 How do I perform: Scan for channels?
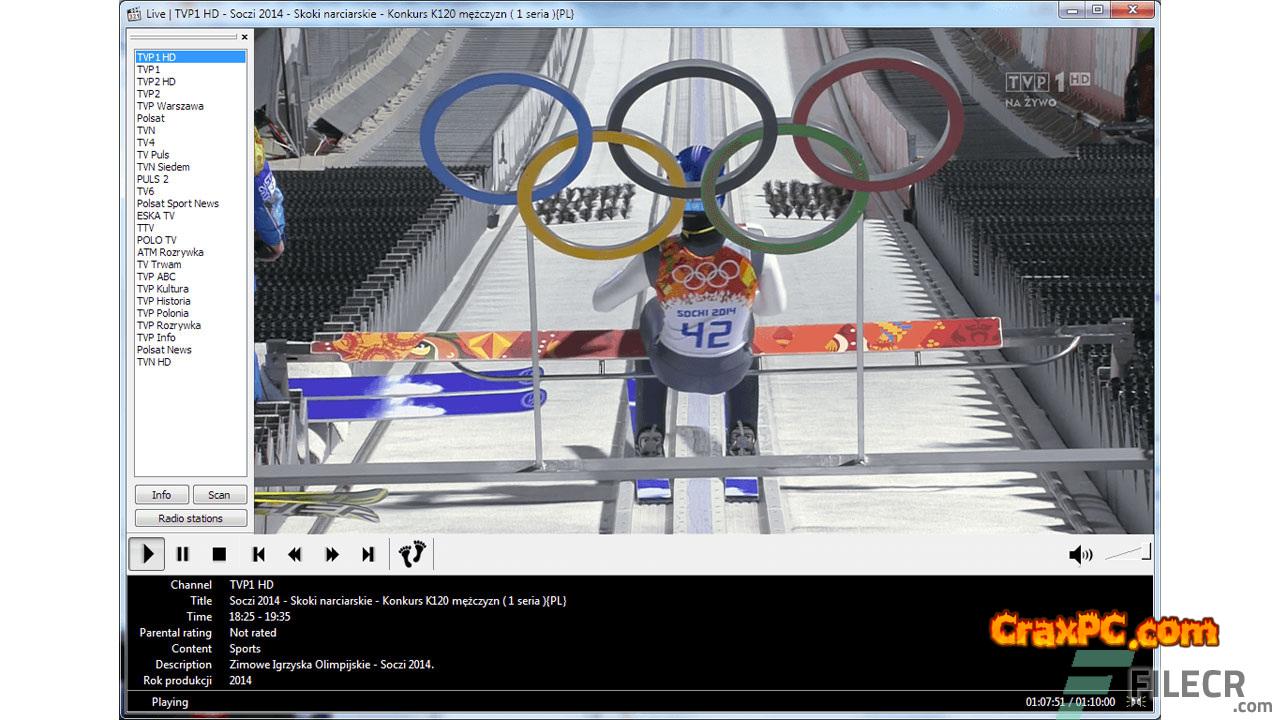click(219, 495)
